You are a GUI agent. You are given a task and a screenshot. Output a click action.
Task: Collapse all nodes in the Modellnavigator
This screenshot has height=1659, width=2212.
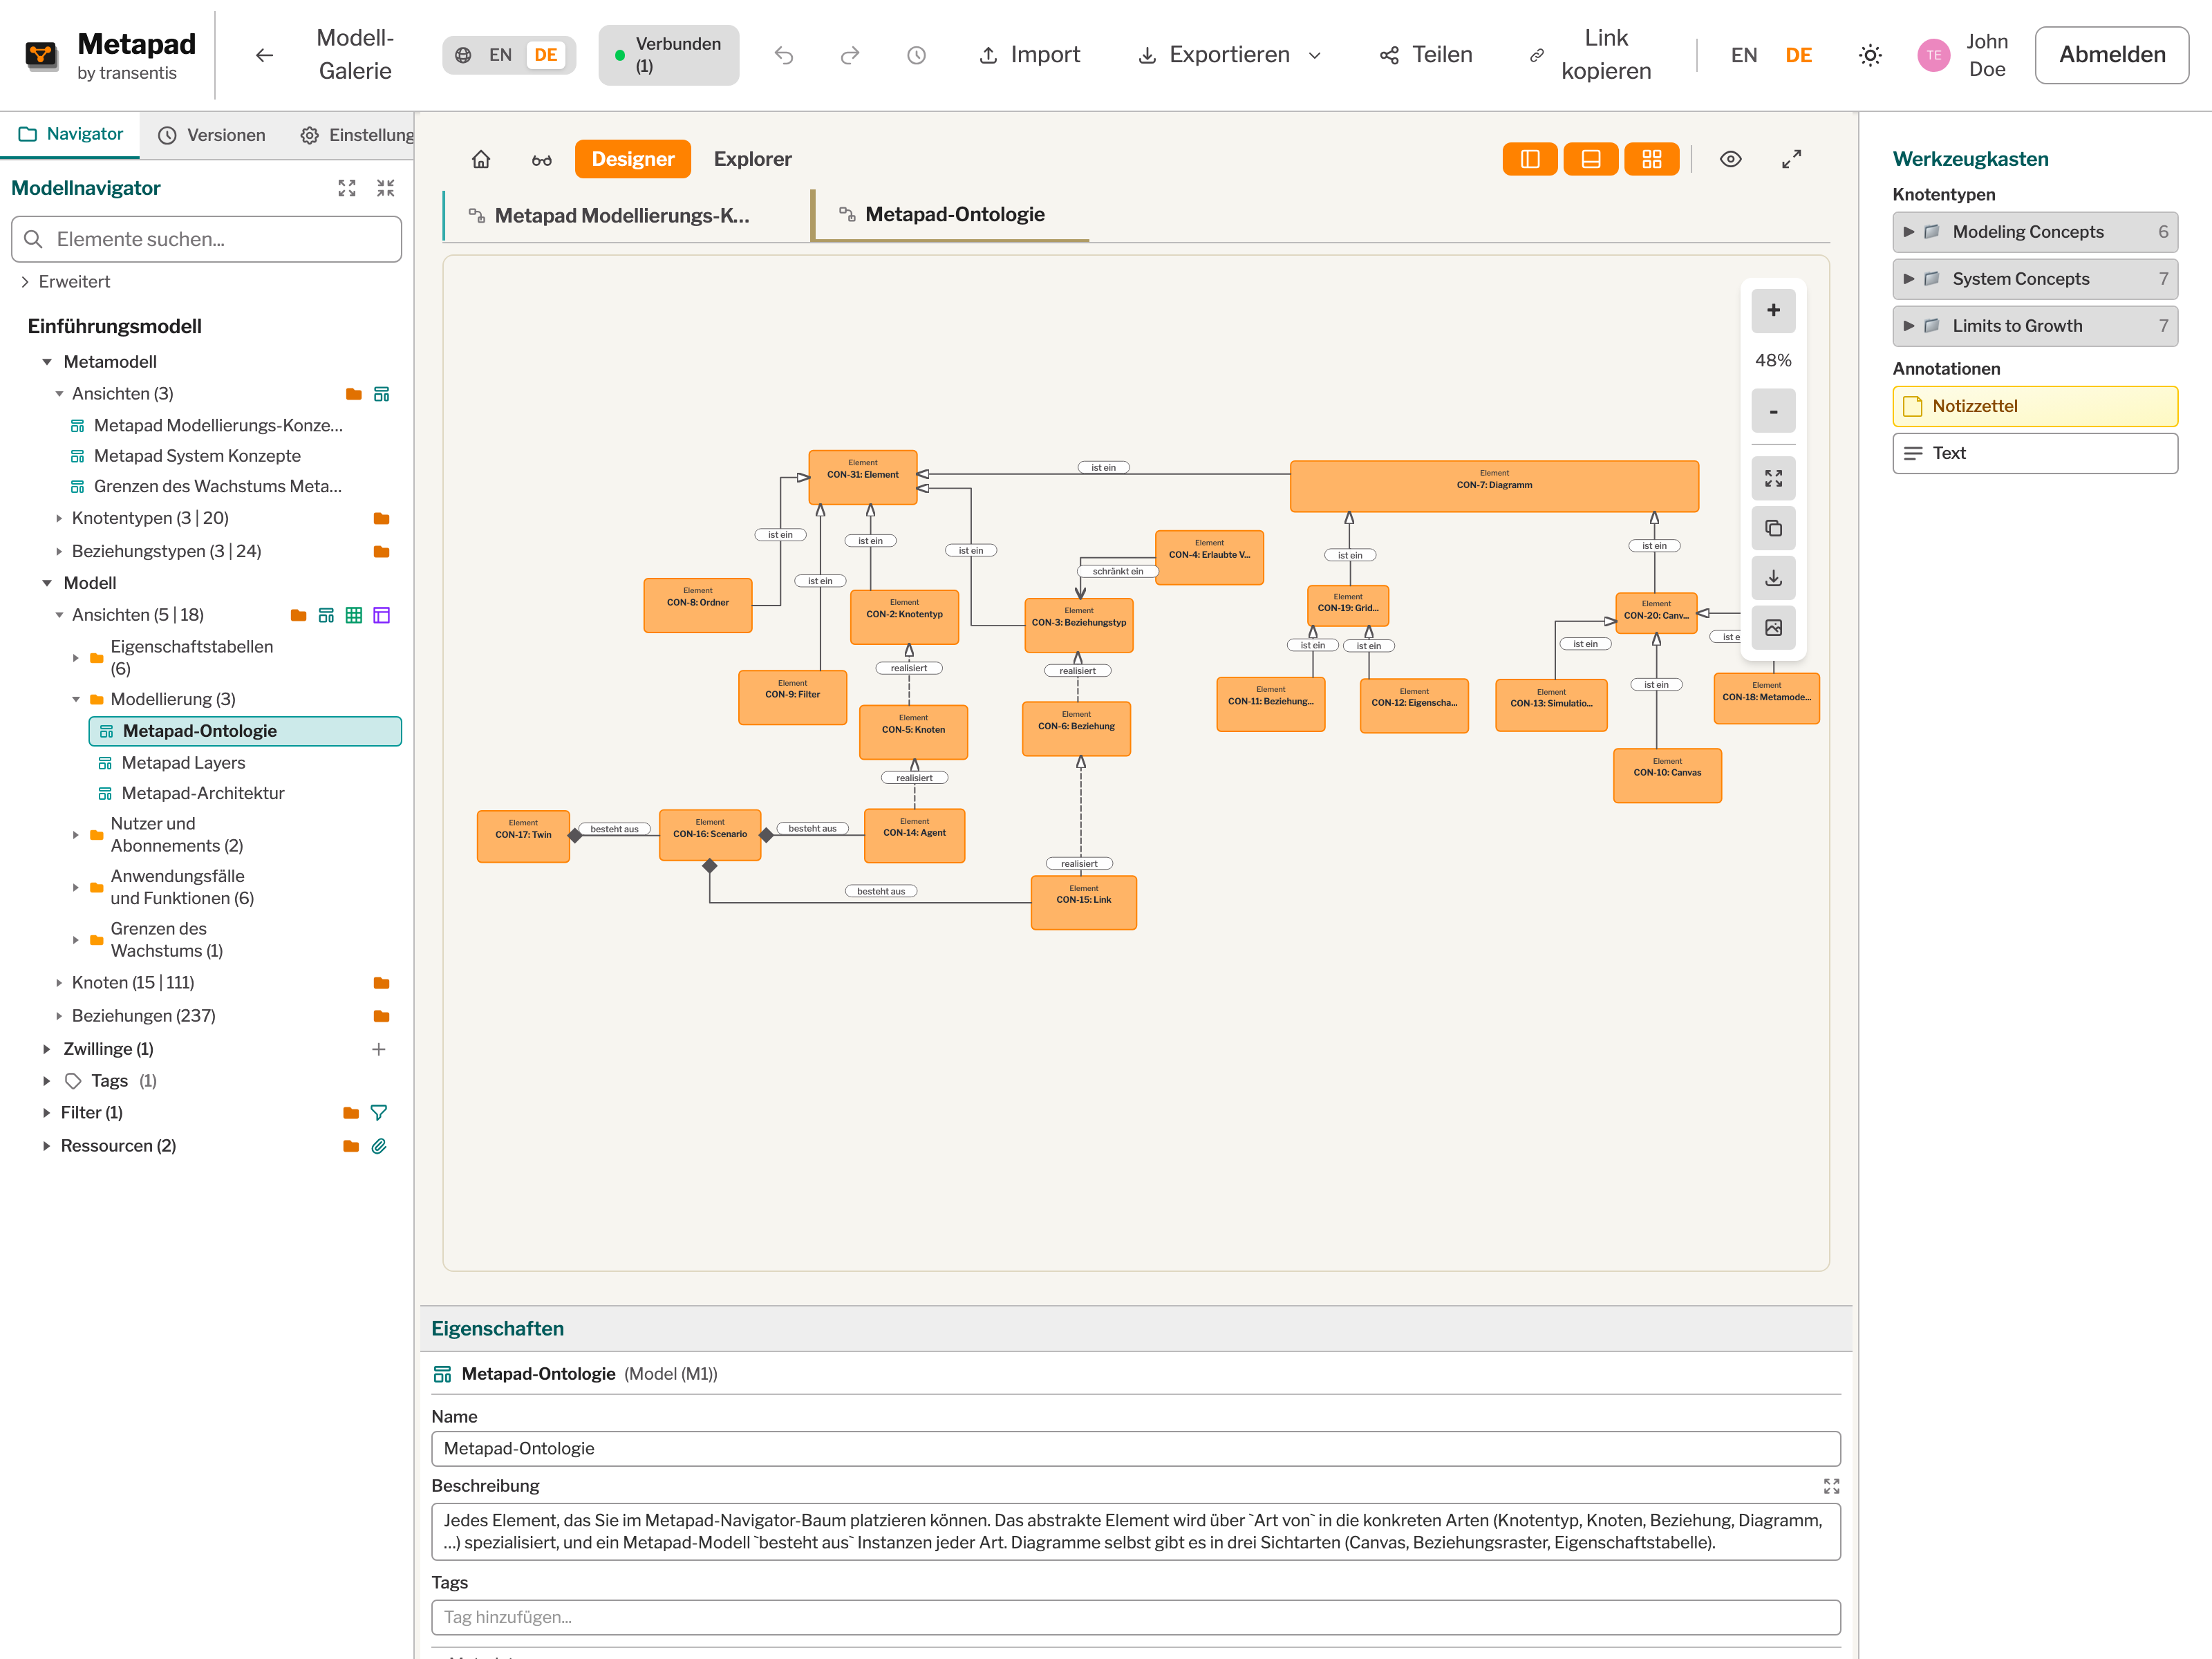386,188
